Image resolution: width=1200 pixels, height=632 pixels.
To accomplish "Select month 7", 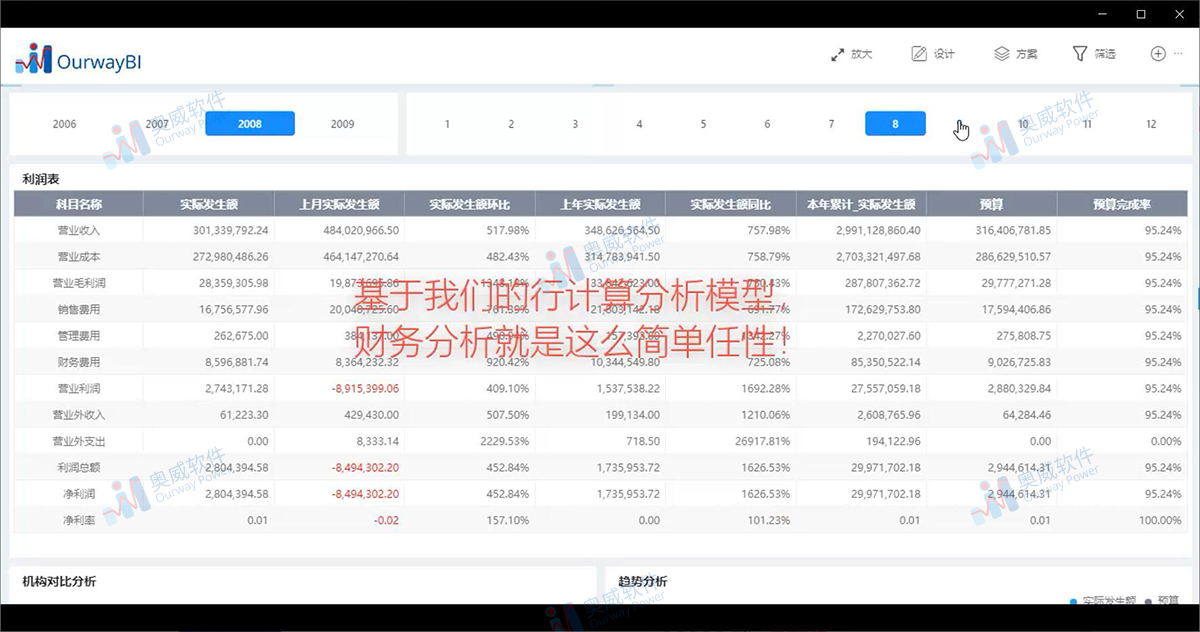I will point(831,124).
